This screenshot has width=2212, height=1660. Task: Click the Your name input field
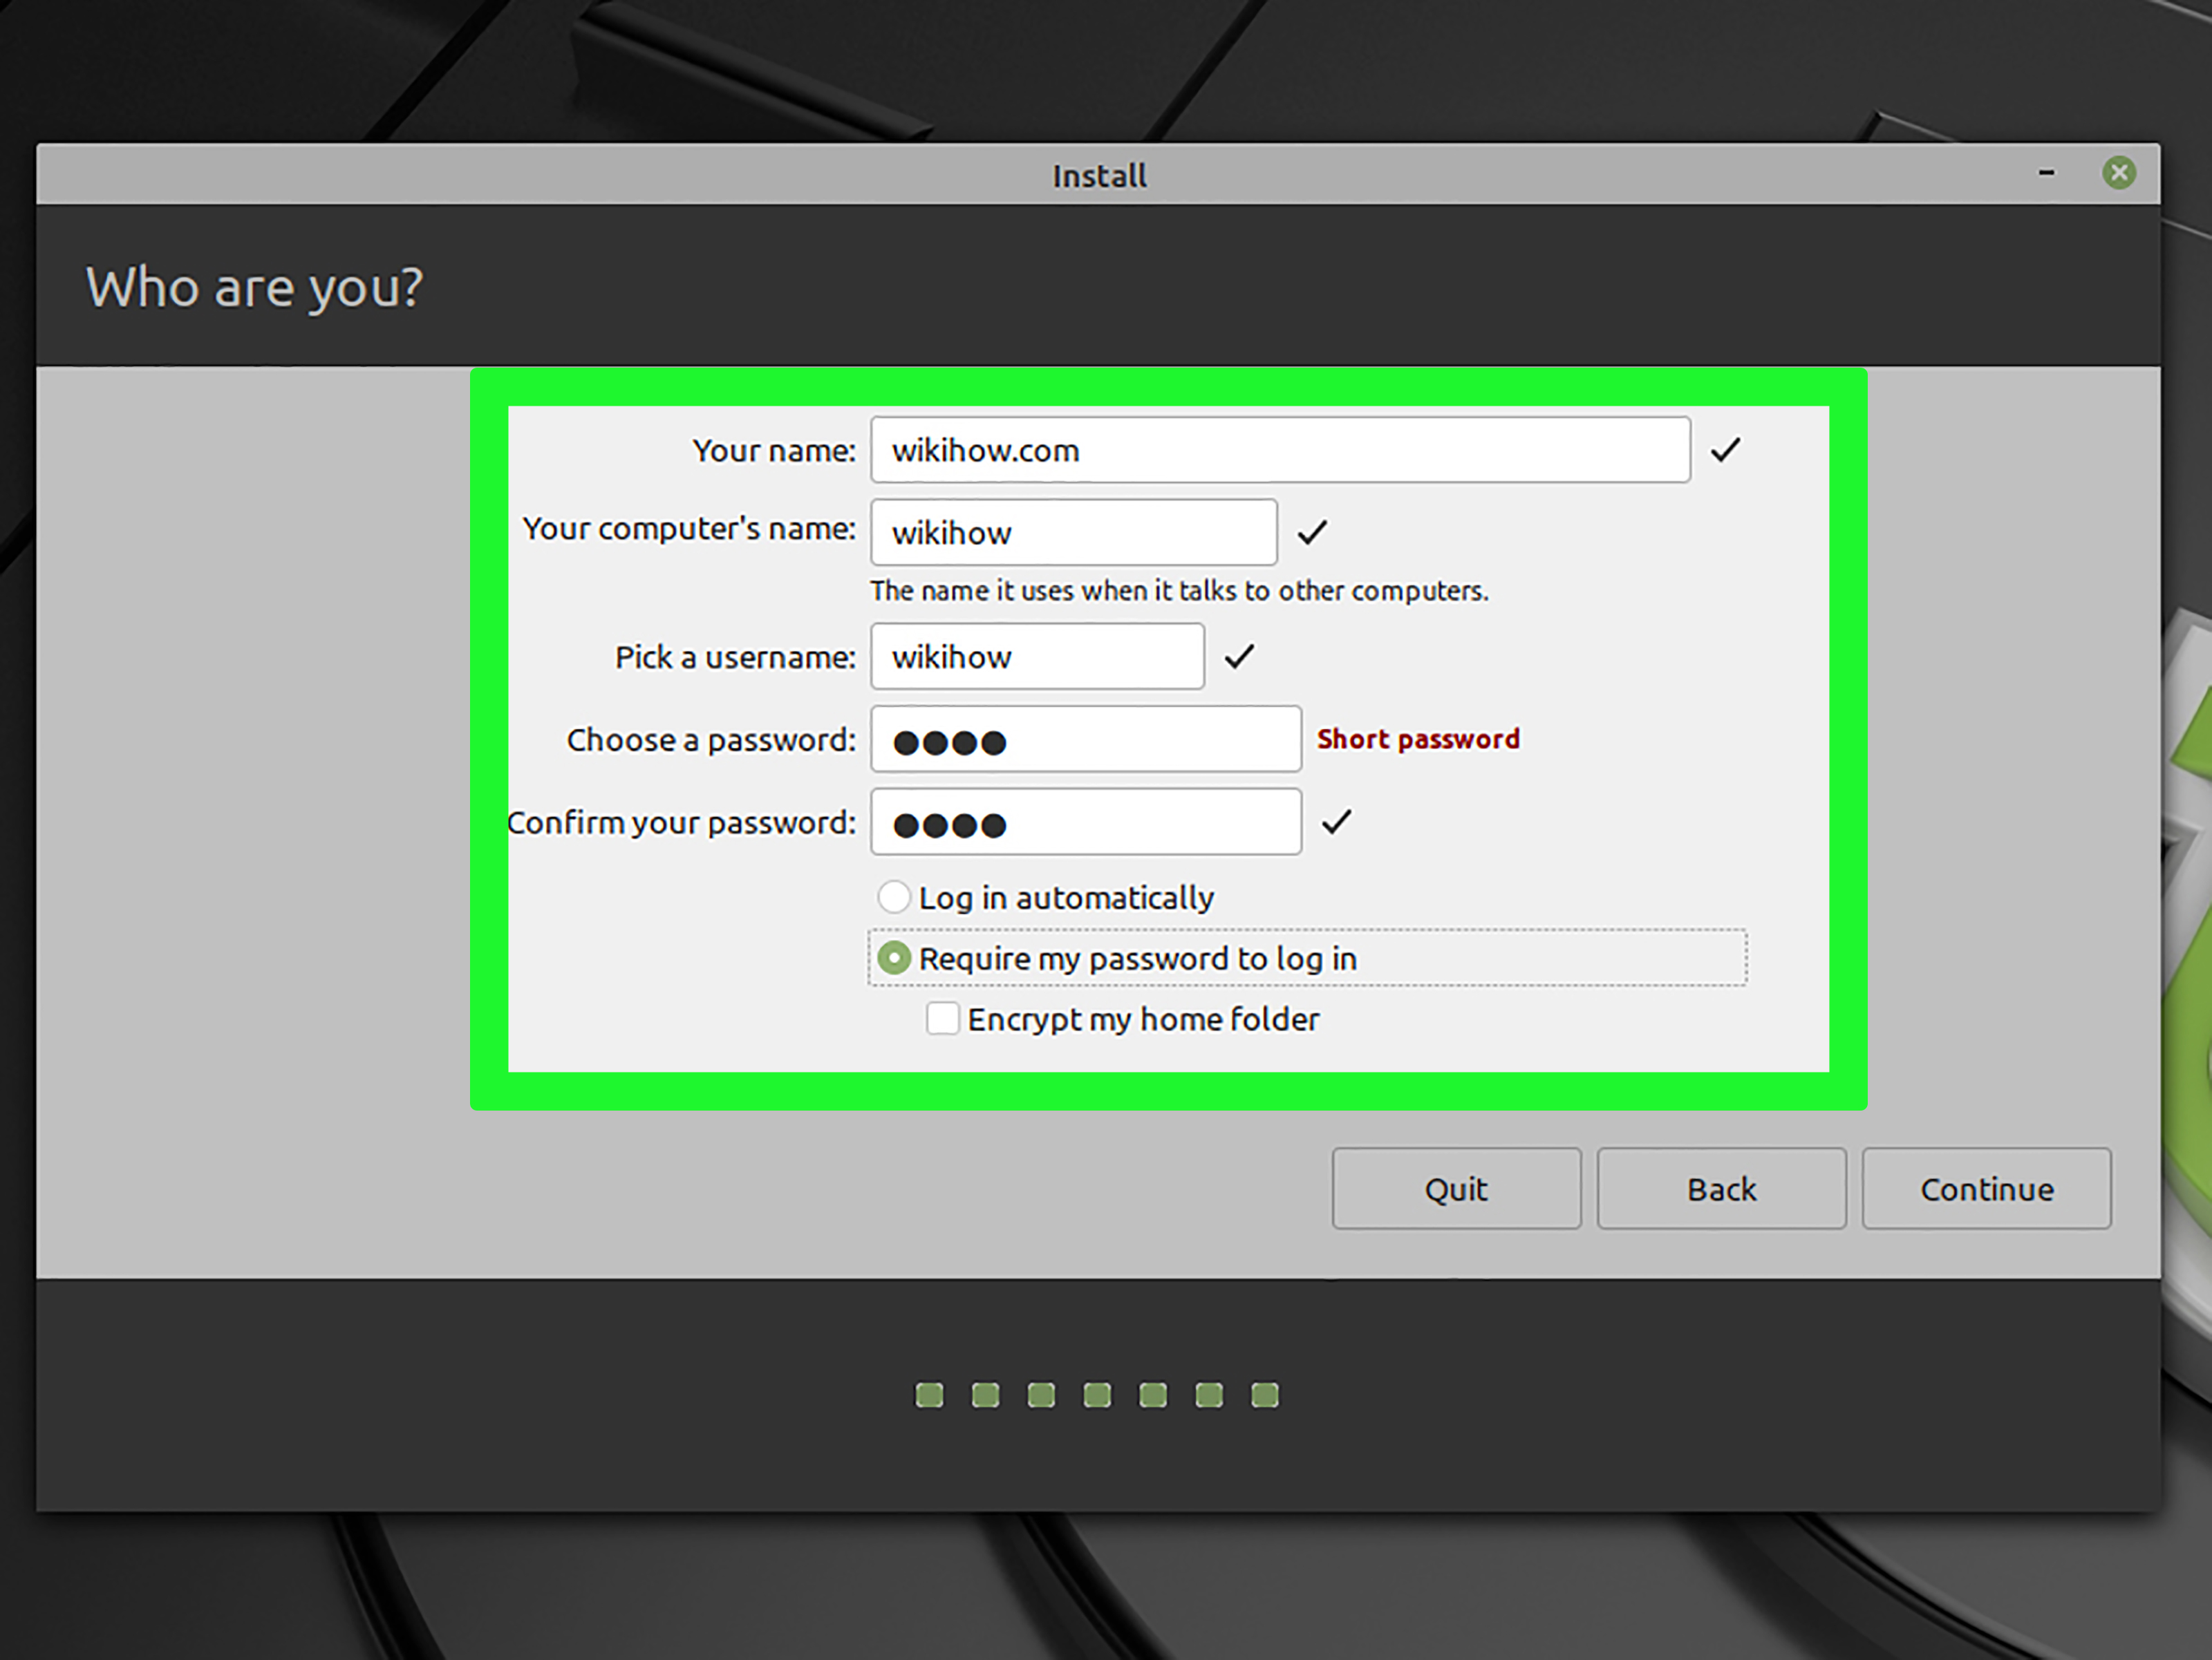pyautogui.click(x=1280, y=450)
